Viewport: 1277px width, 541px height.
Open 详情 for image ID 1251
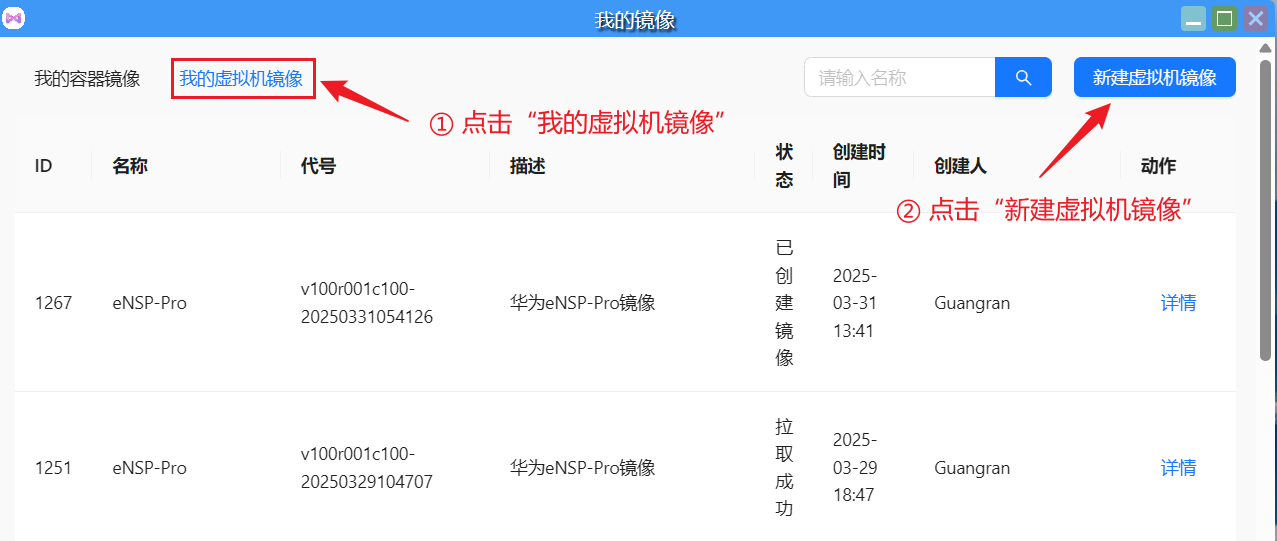pos(1179,468)
